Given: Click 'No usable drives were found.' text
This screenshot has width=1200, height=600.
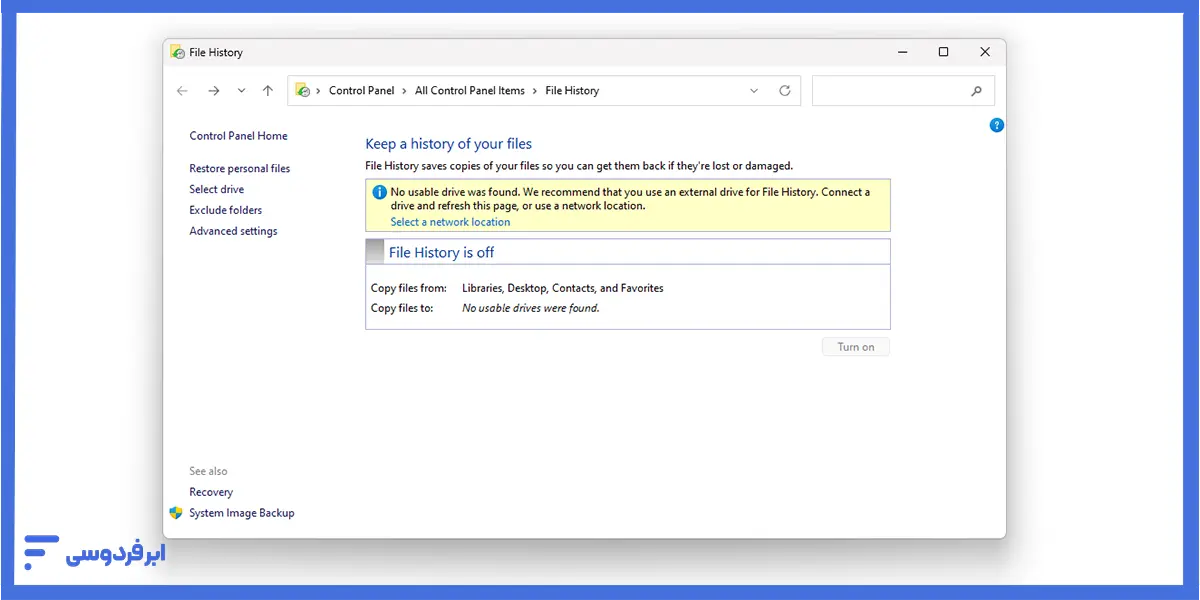Looking at the screenshot, I should coord(531,308).
